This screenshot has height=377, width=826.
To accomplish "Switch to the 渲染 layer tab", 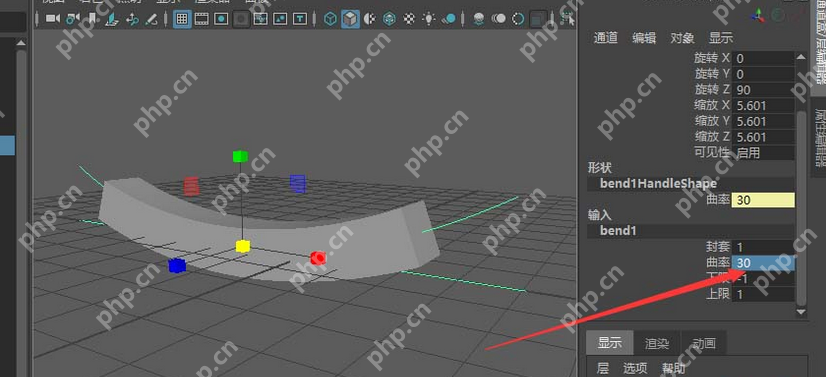I will click(656, 344).
